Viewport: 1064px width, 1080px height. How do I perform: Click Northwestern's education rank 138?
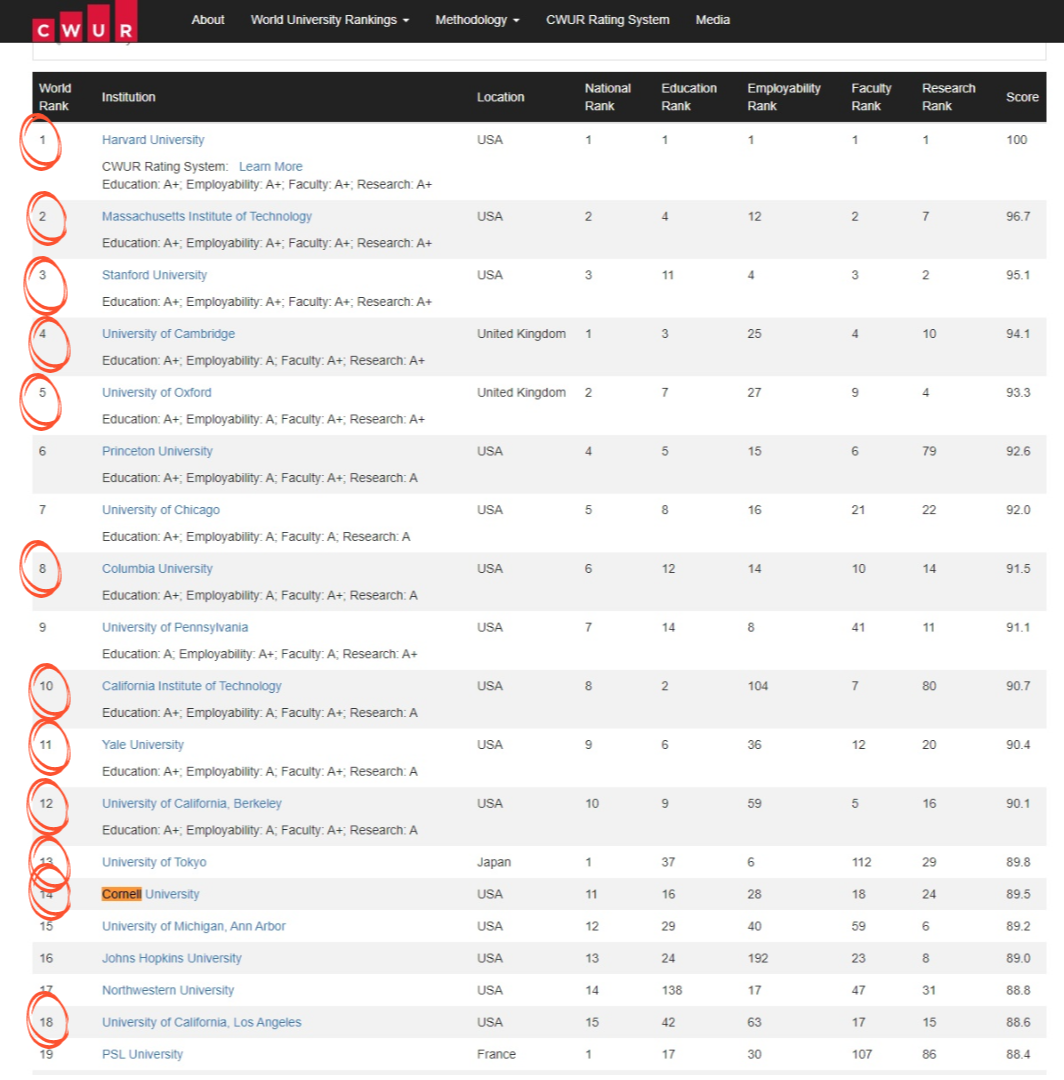pyautogui.click(x=671, y=990)
